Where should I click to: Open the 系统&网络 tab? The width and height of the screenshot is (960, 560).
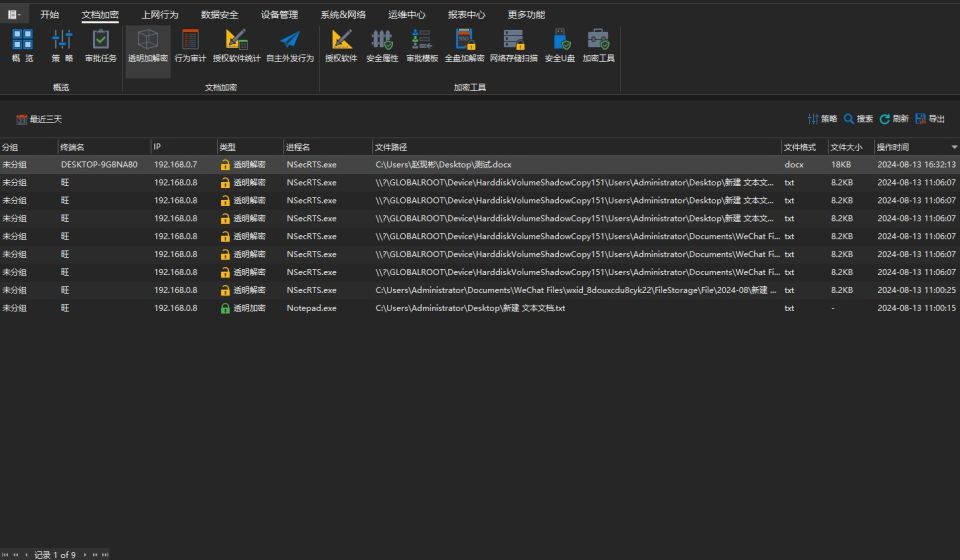[x=343, y=14]
